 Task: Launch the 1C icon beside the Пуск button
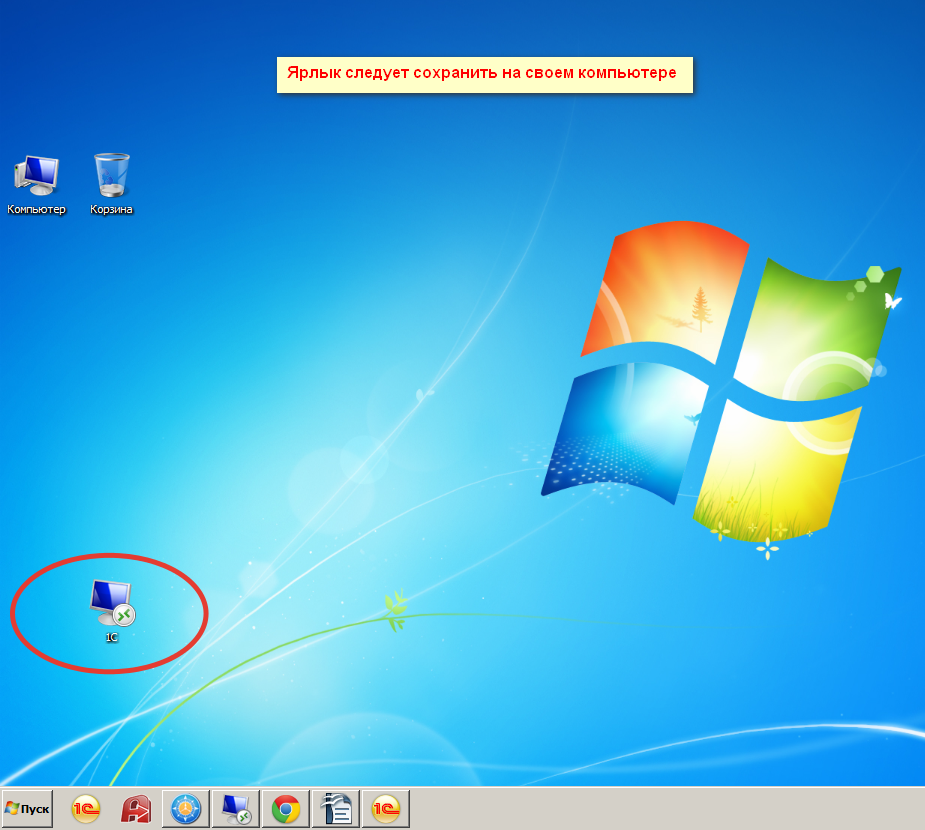point(86,809)
